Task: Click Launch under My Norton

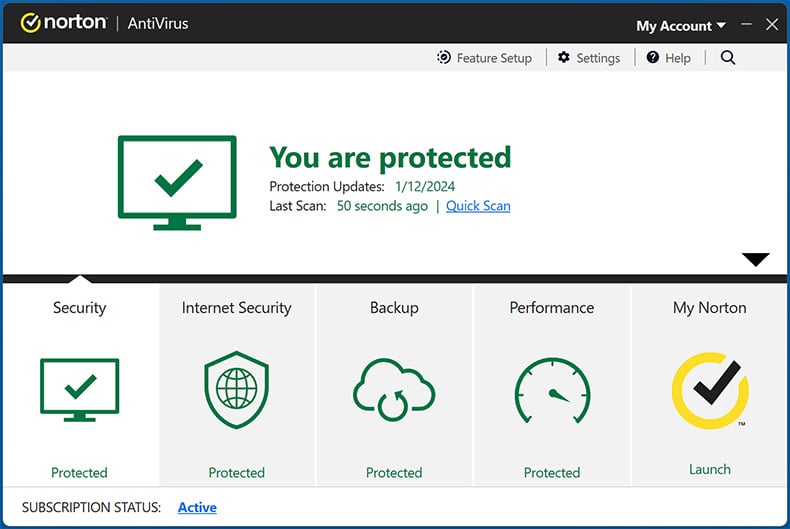Action: tap(709, 469)
